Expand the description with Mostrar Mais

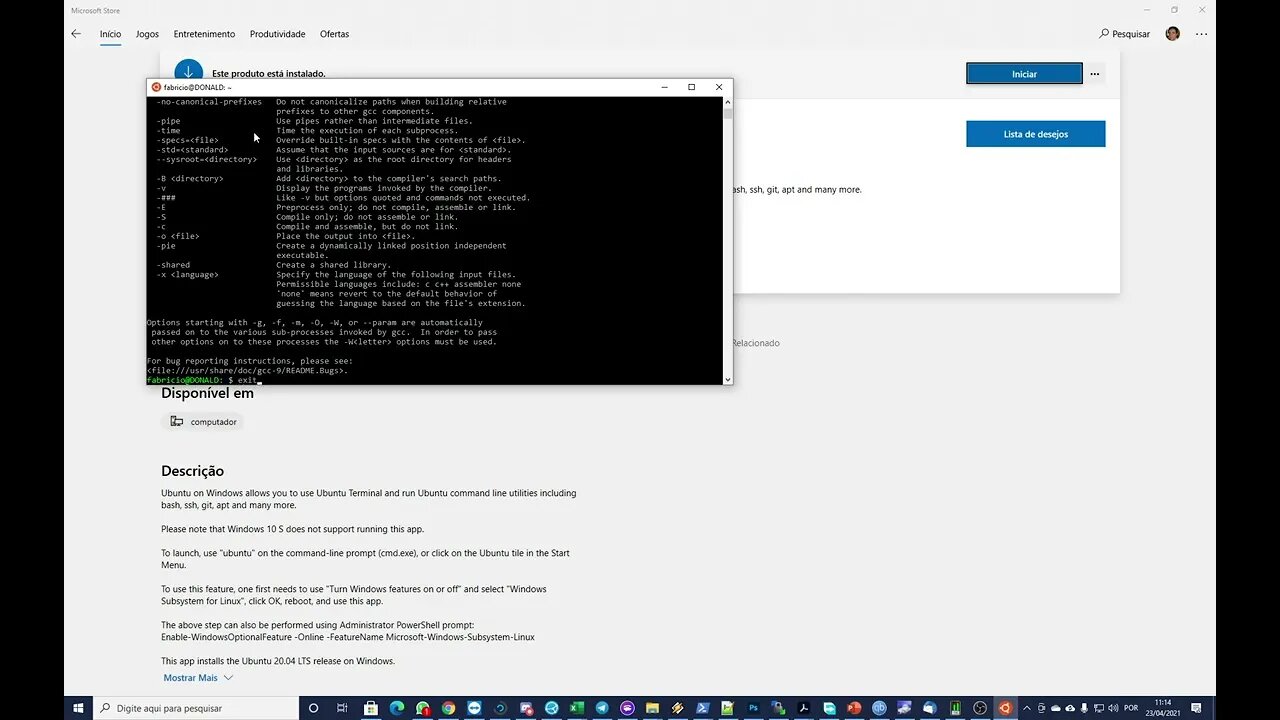point(198,678)
